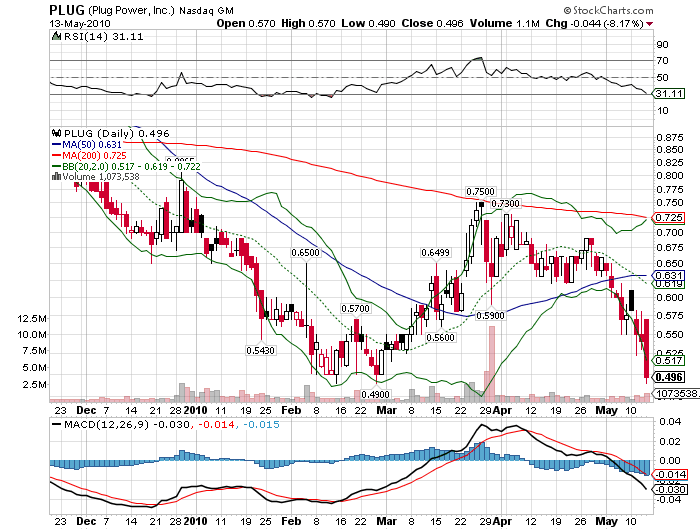Click the High 0.570 value in header
Screen dimensions: 700x530
click(308, 23)
